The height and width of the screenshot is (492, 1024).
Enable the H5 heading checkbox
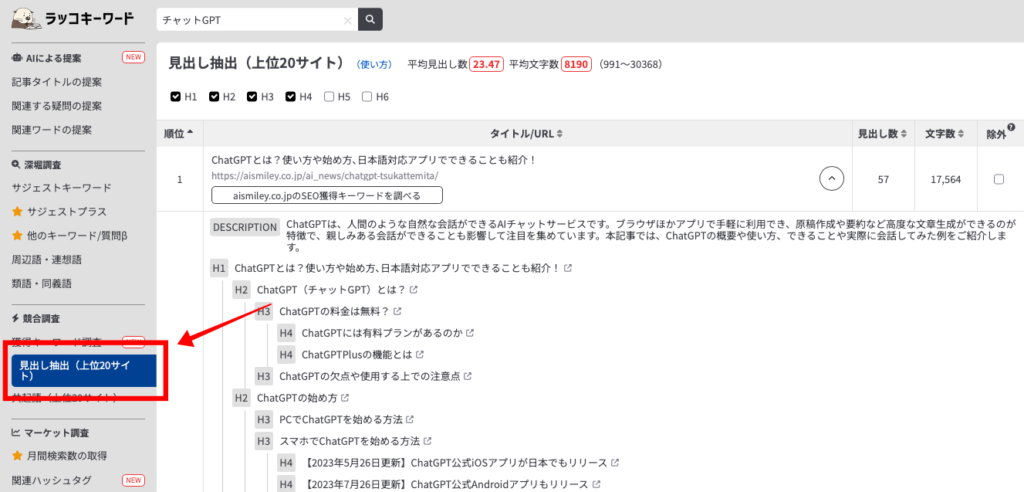(329, 97)
